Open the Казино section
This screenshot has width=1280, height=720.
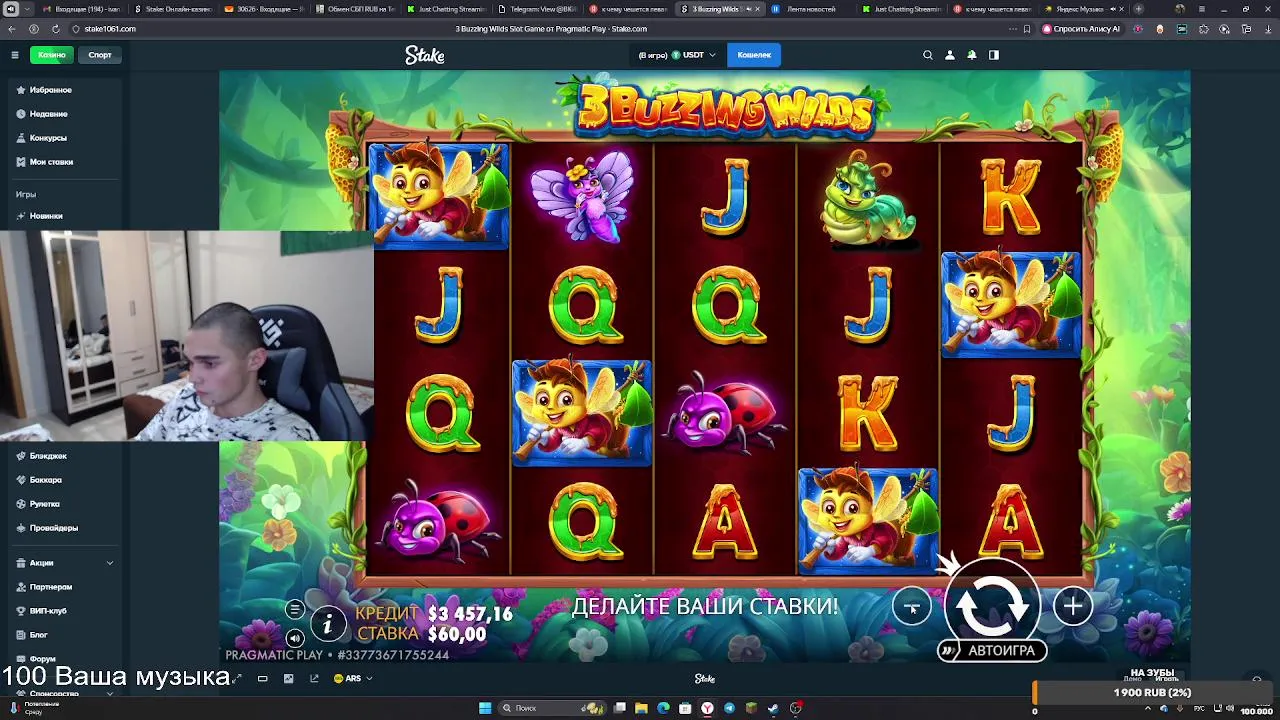pyautogui.click(x=52, y=55)
